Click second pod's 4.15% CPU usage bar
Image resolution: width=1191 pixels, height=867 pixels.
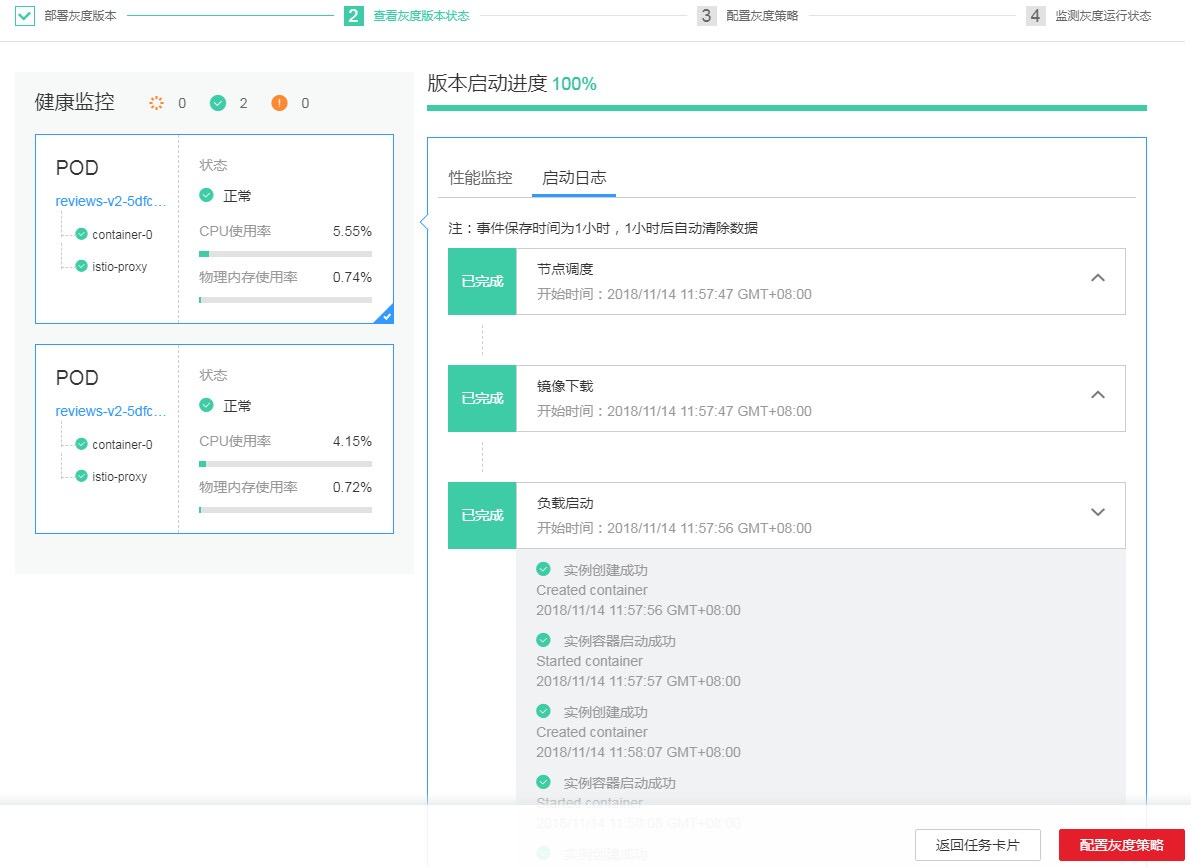coord(286,464)
